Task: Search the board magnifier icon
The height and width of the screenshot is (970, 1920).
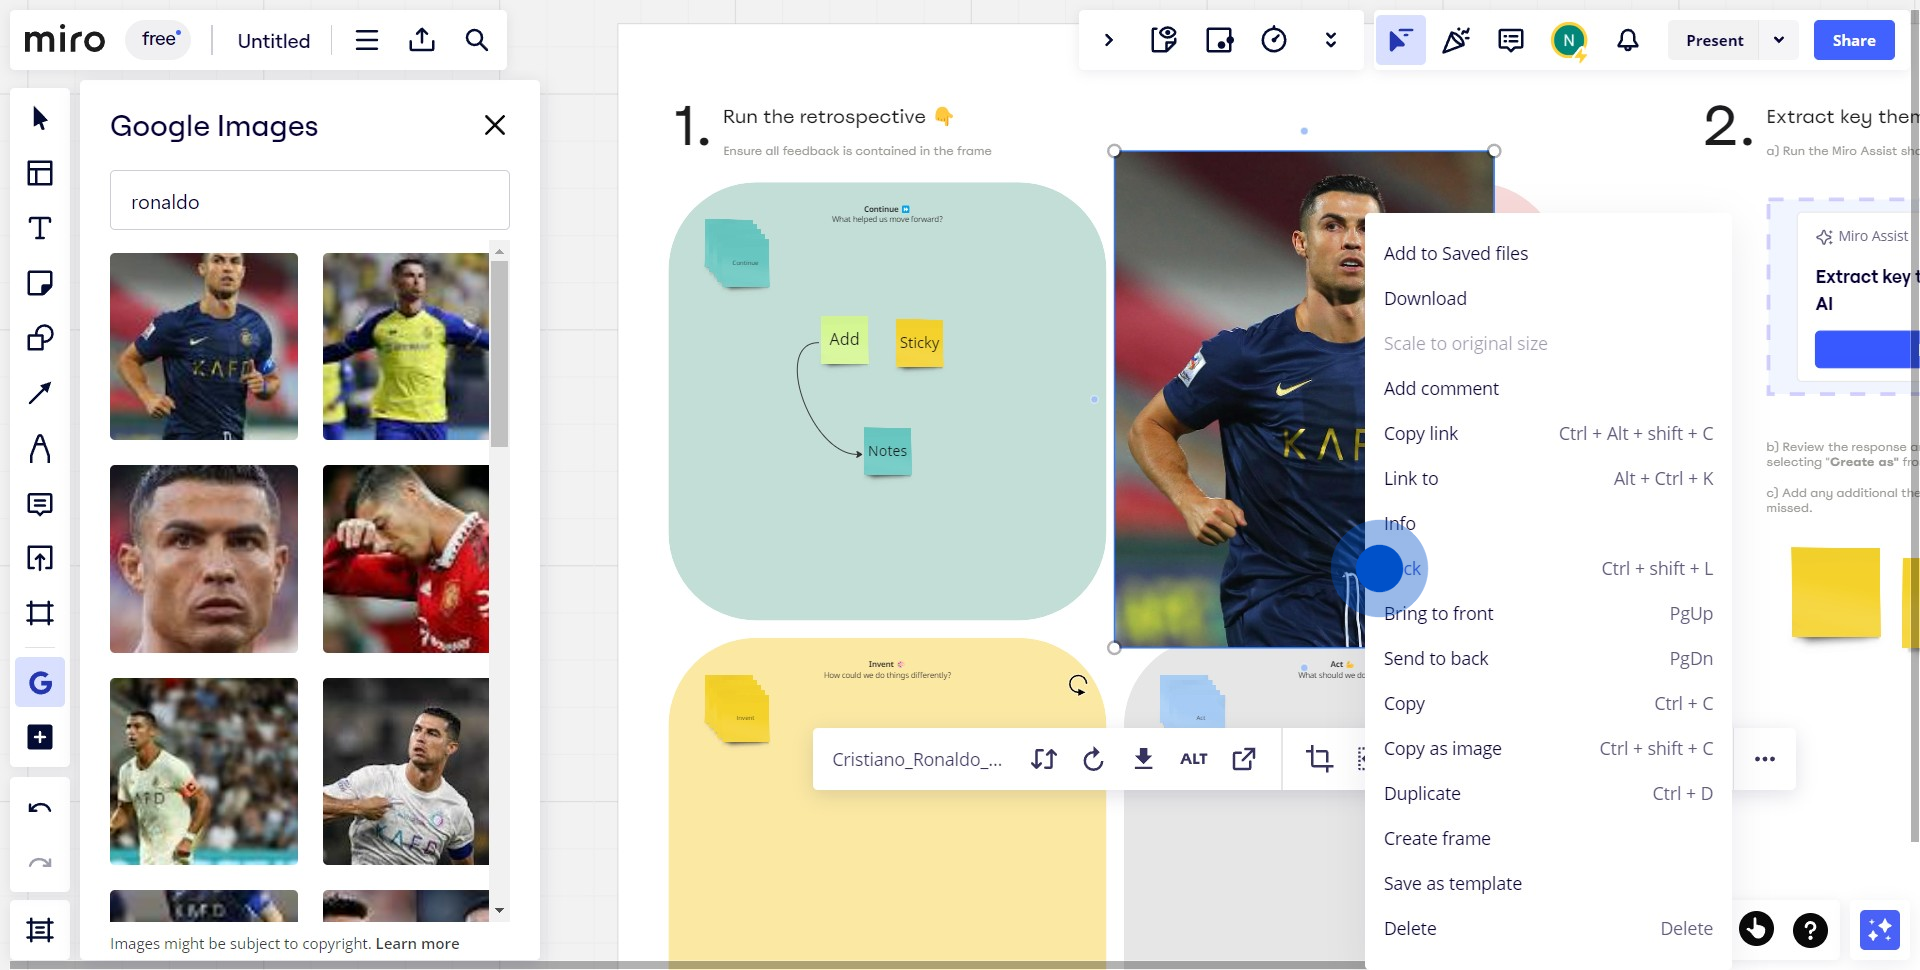Action: (x=477, y=40)
